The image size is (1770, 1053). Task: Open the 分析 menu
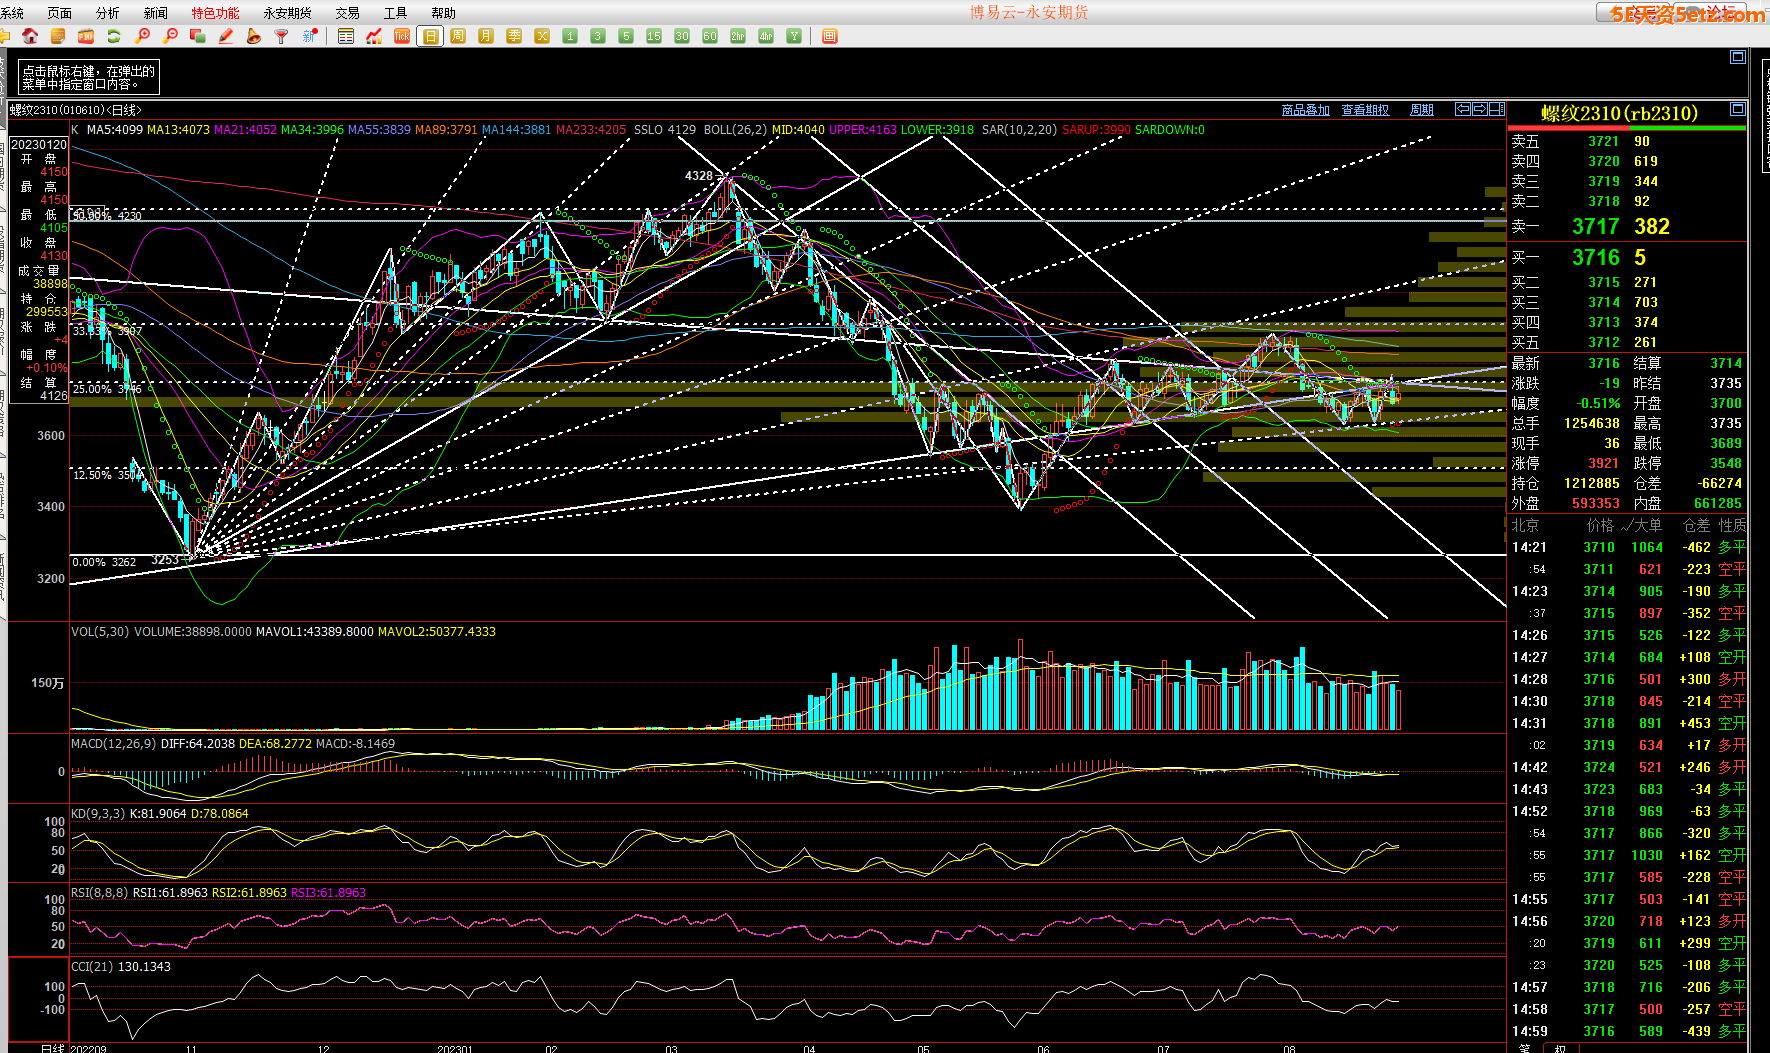pyautogui.click(x=108, y=13)
